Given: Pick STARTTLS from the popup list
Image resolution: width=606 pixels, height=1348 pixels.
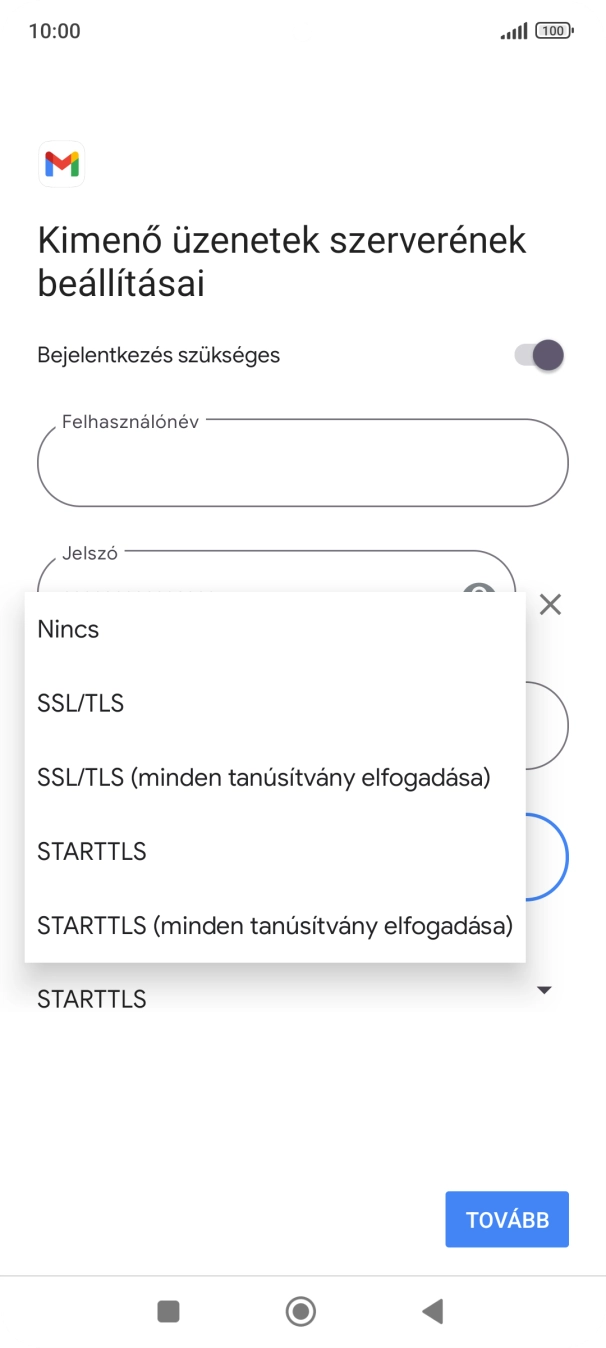Looking at the screenshot, I should 91,851.
